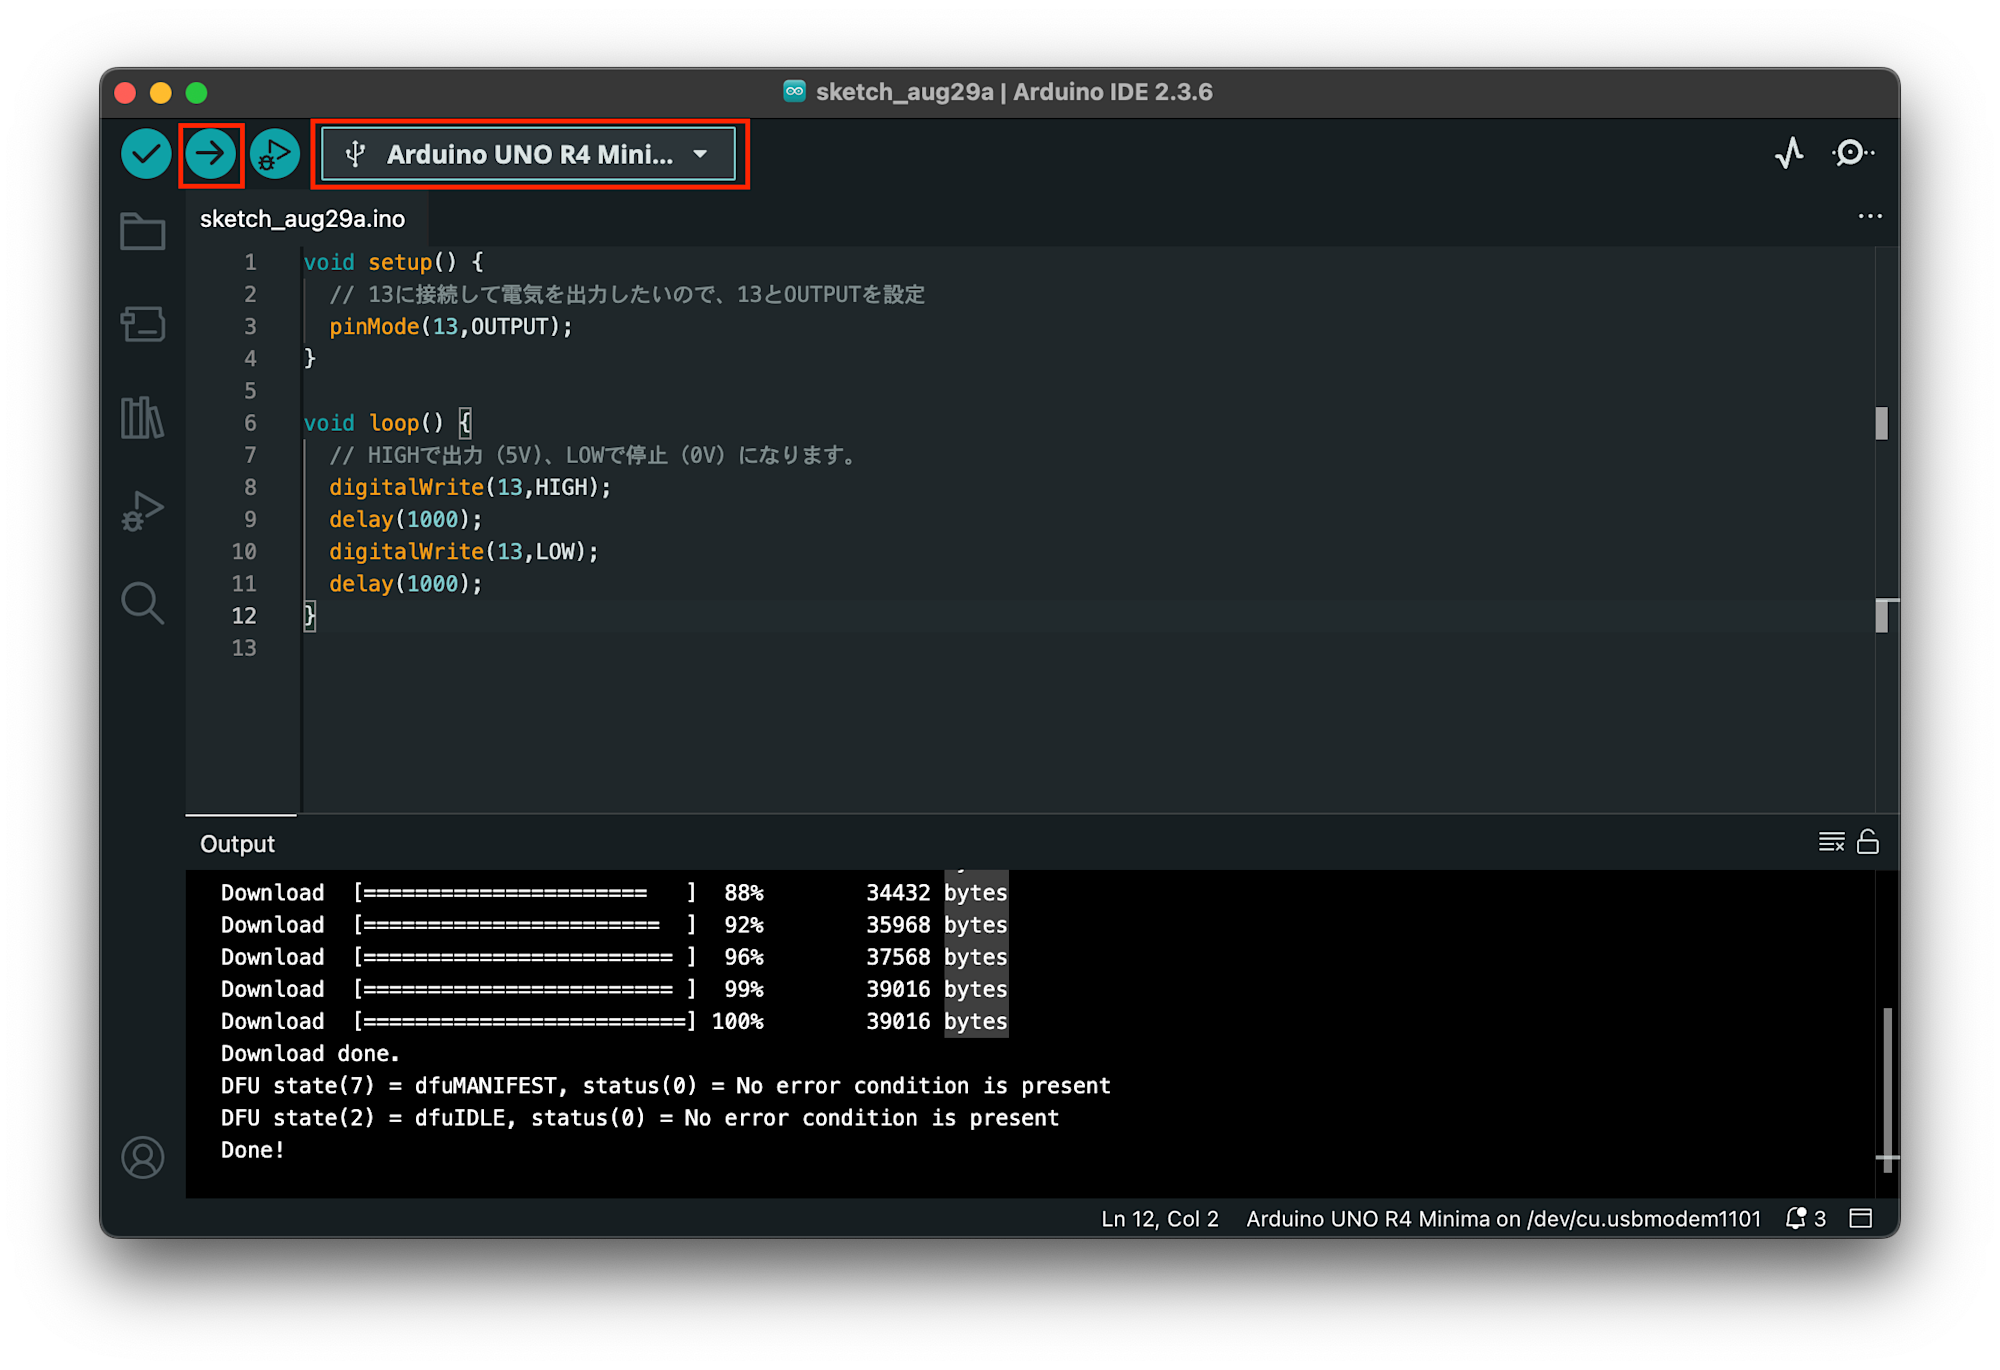Open the Debug sidebar panel

point(143,510)
